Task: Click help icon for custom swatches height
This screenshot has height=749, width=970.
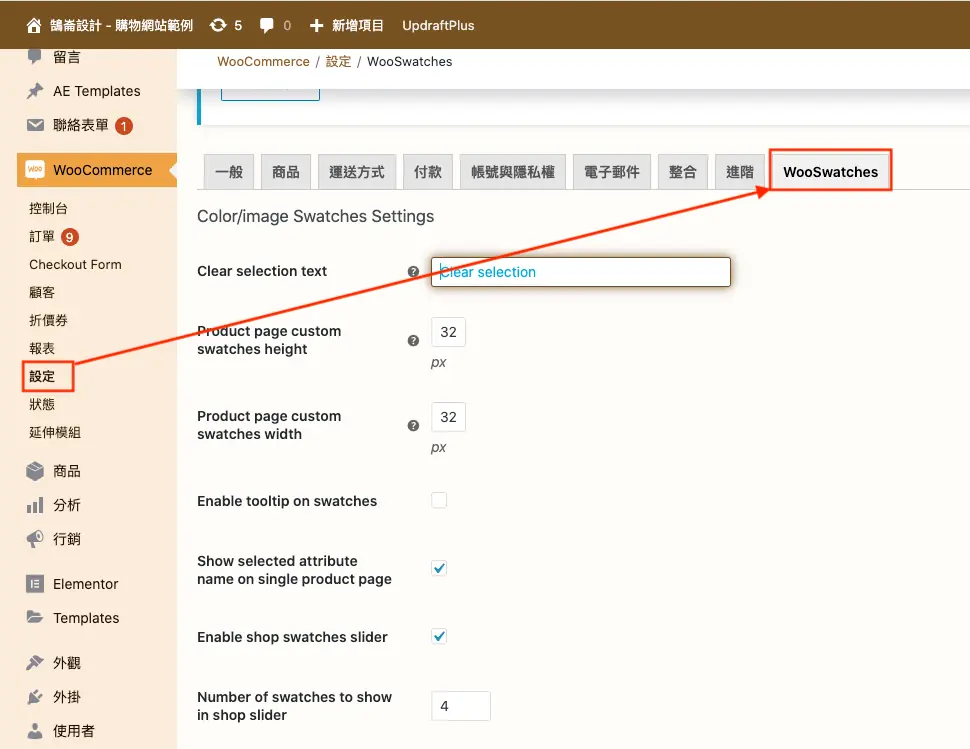Action: tap(413, 341)
